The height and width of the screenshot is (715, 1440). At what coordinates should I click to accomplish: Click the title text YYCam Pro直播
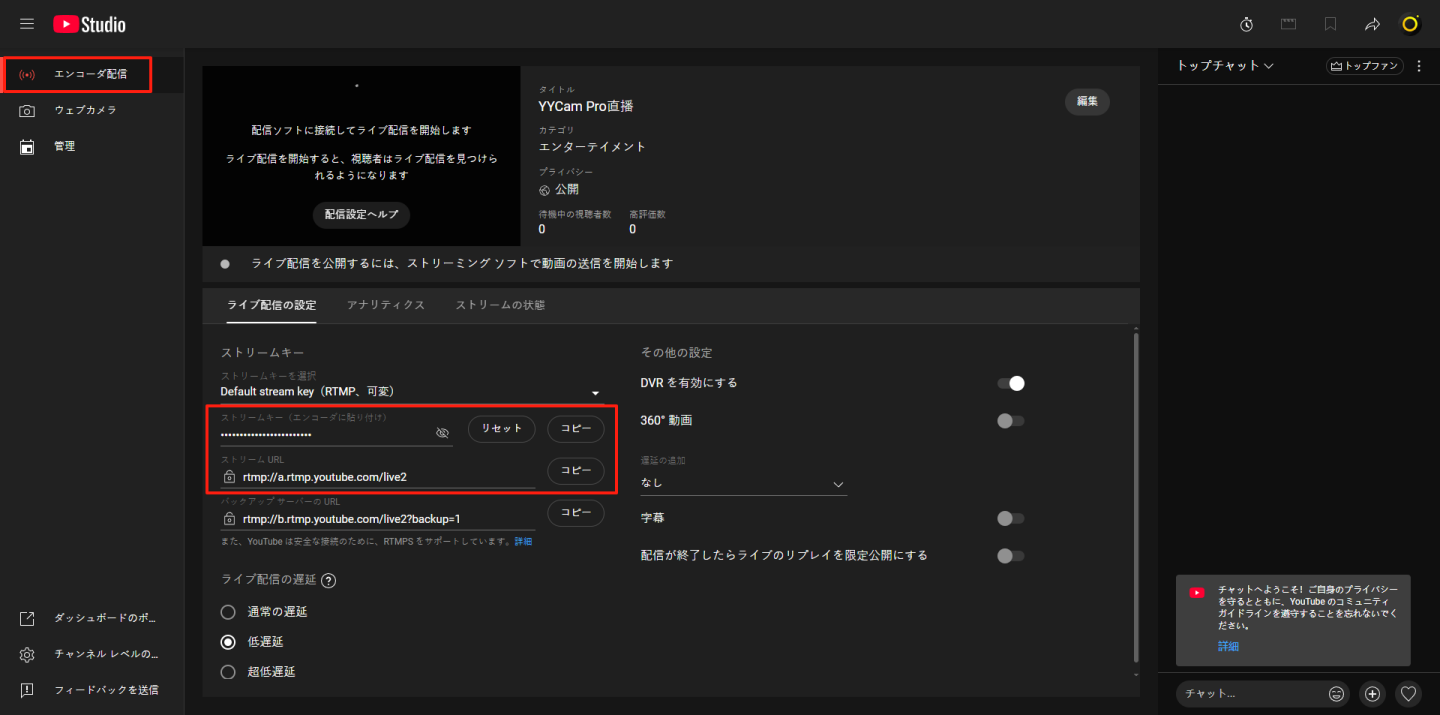coord(586,106)
